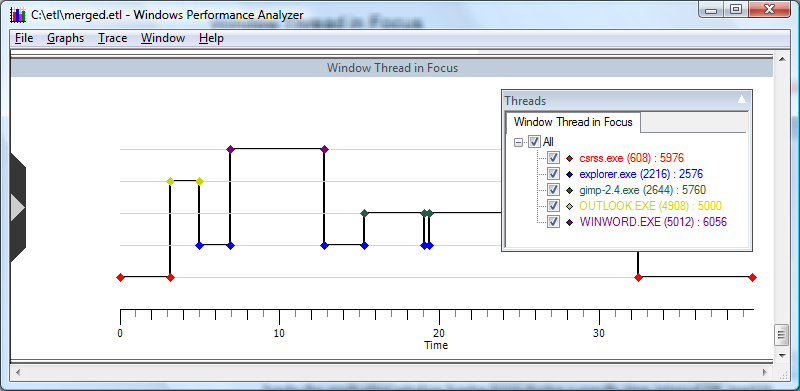Select gimp-2.4.exe (2644) : 5760 label

[643, 190]
